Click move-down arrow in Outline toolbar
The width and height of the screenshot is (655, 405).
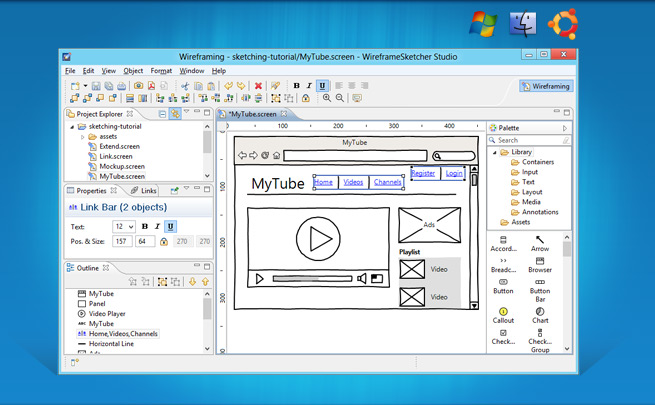tap(193, 282)
